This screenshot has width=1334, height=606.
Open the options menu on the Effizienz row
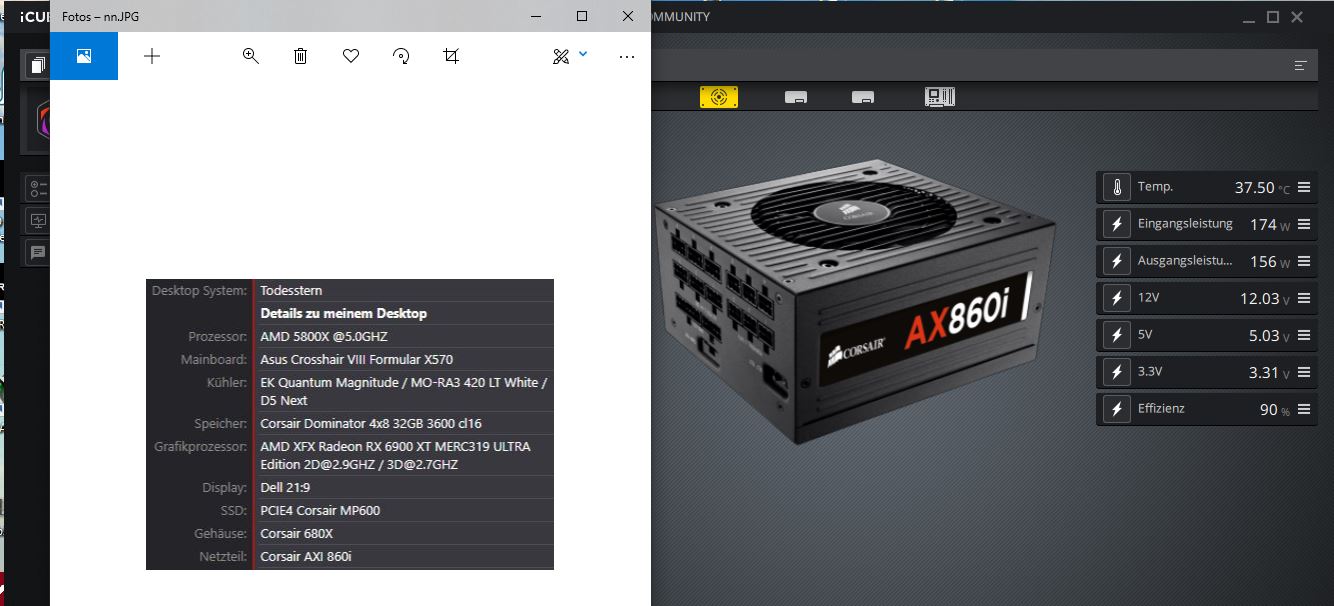(1303, 409)
